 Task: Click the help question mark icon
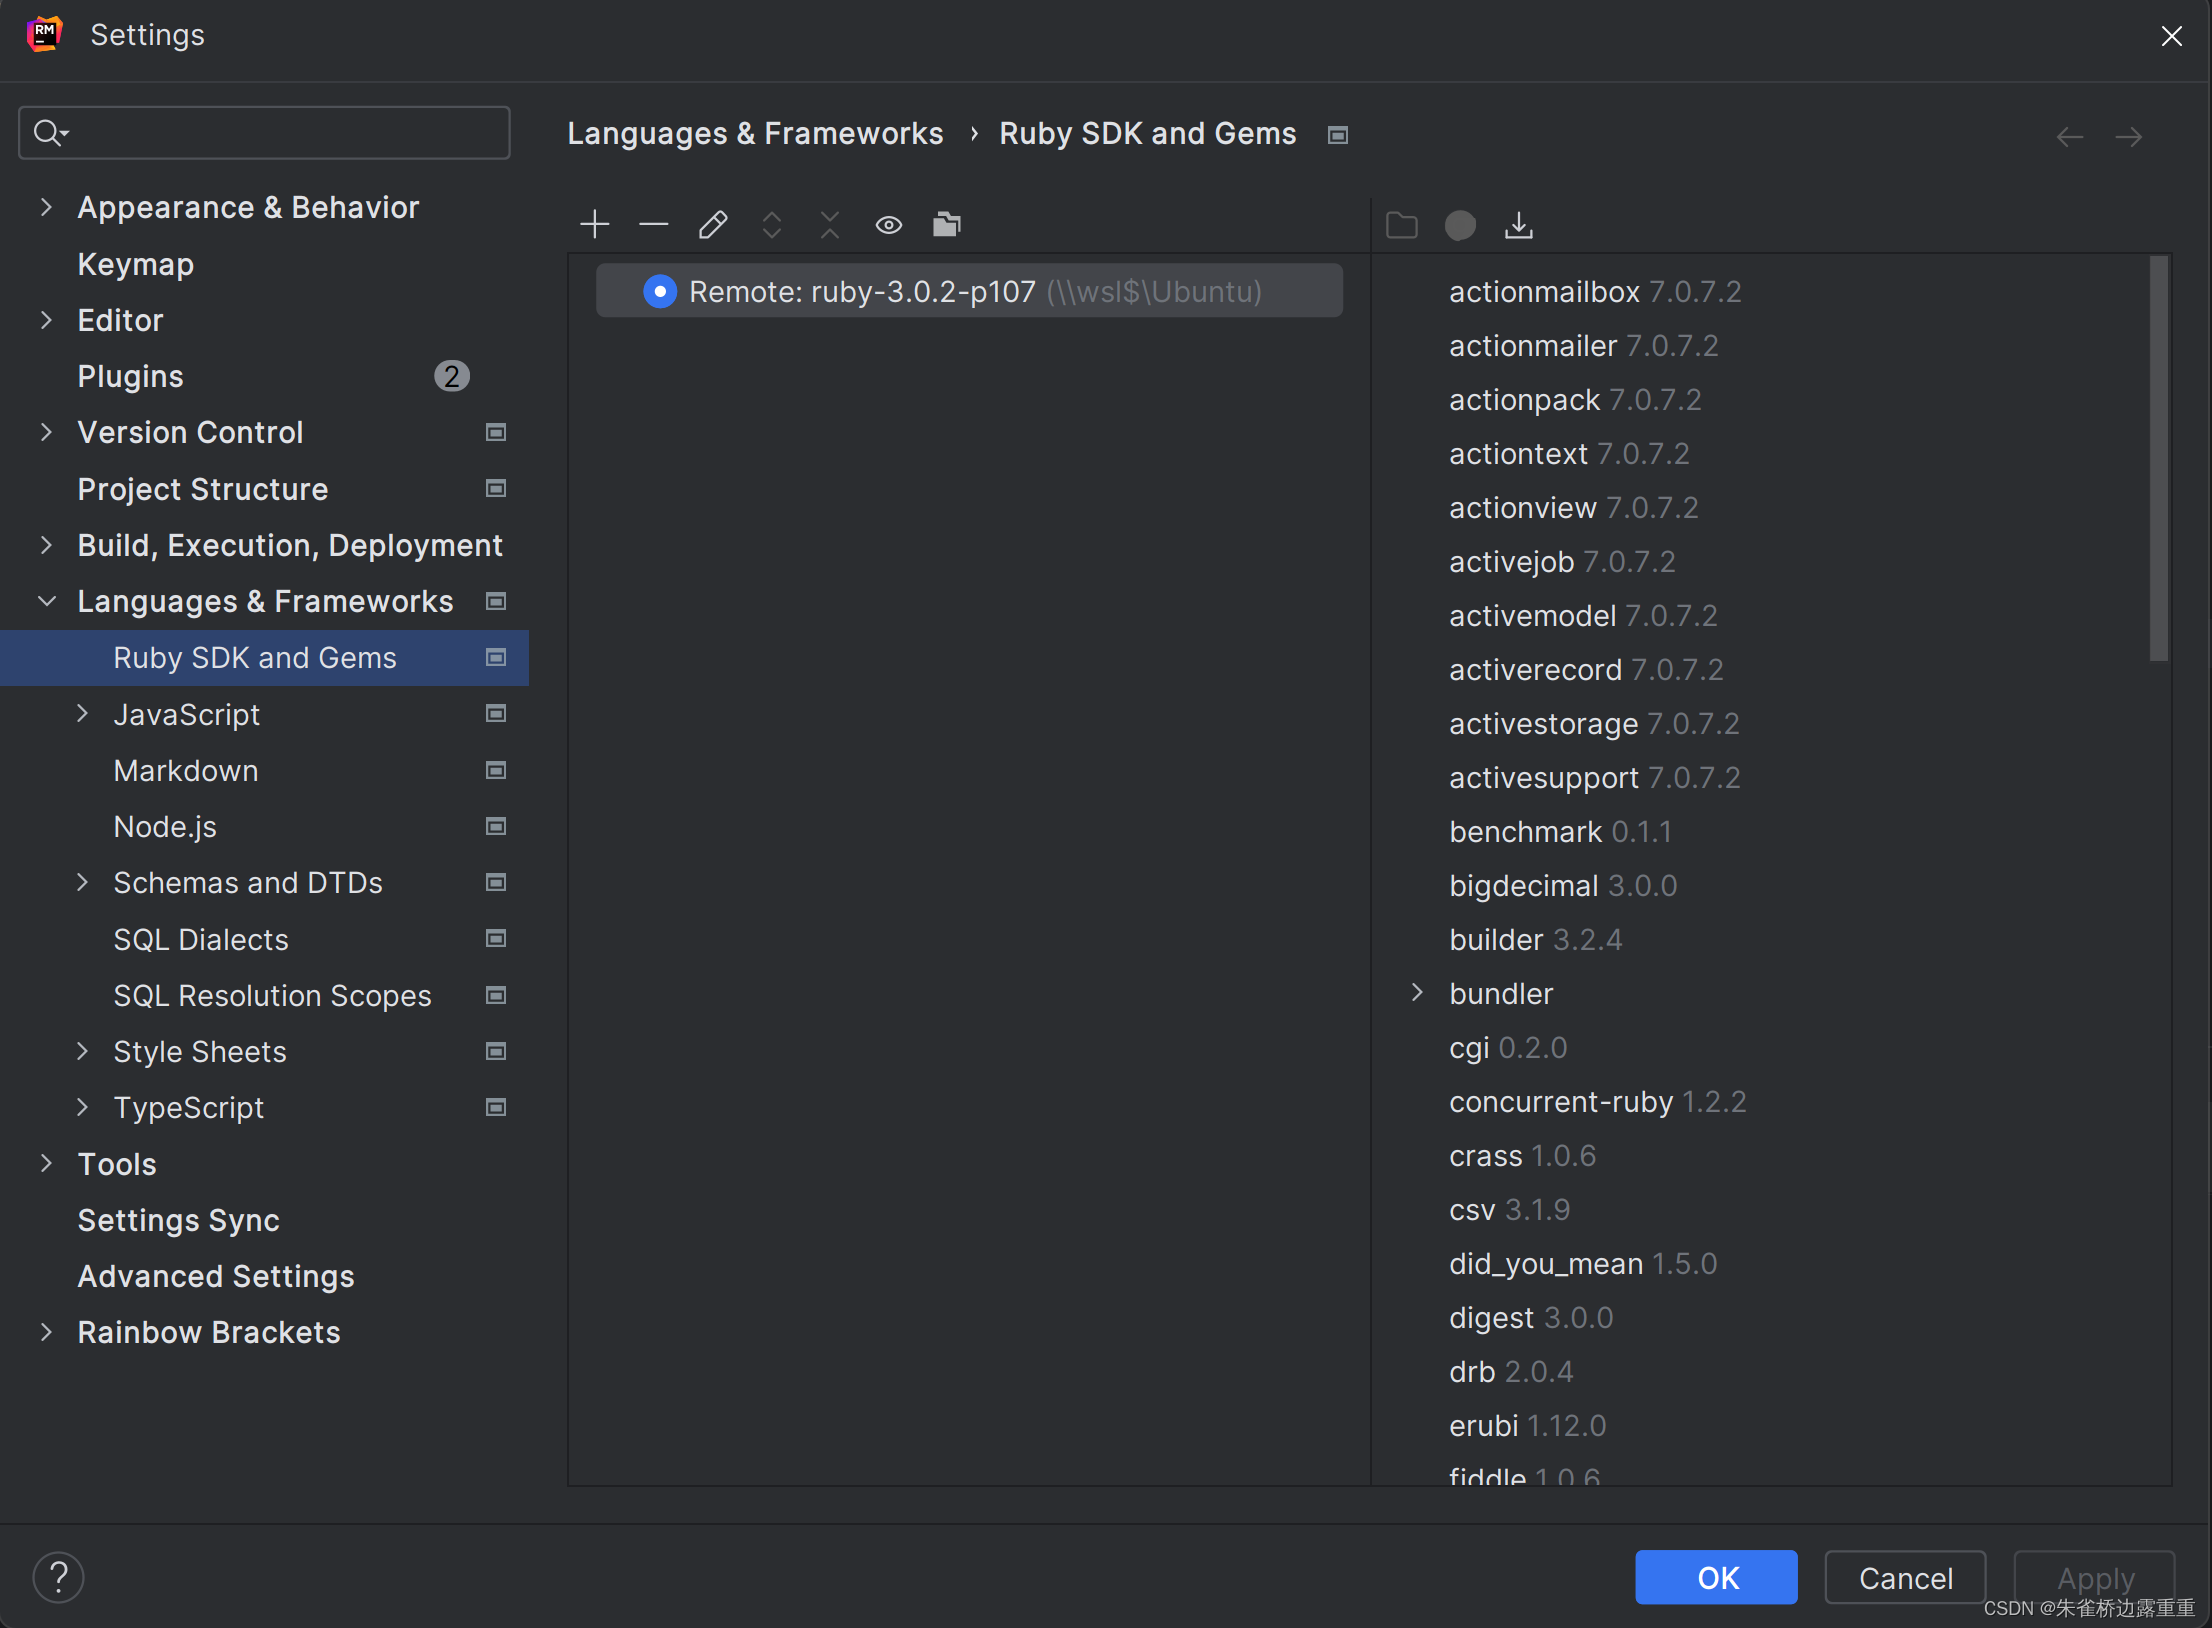[x=58, y=1577]
